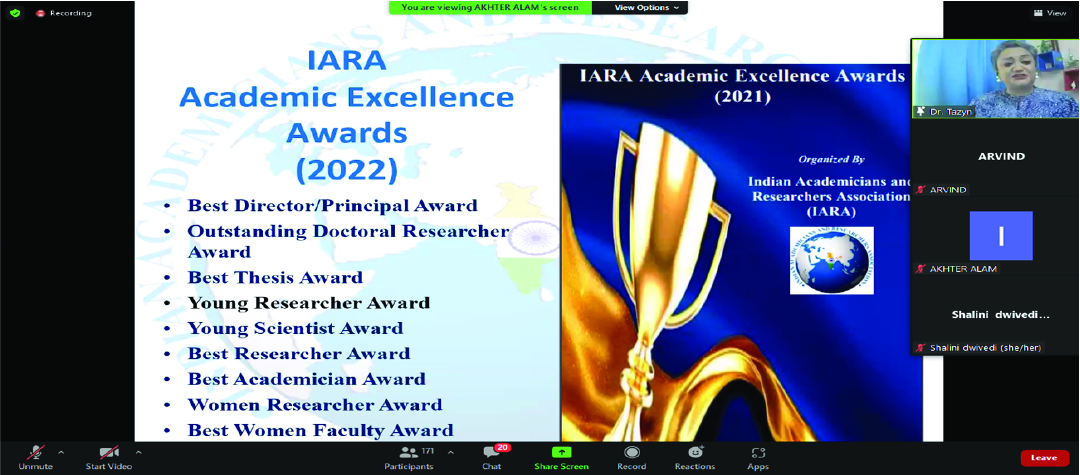The height and width of the screenshot is (475, 1080).
Task: Click the muted mic icon beside Shalini dwivedi name
Action: [920, 348]
